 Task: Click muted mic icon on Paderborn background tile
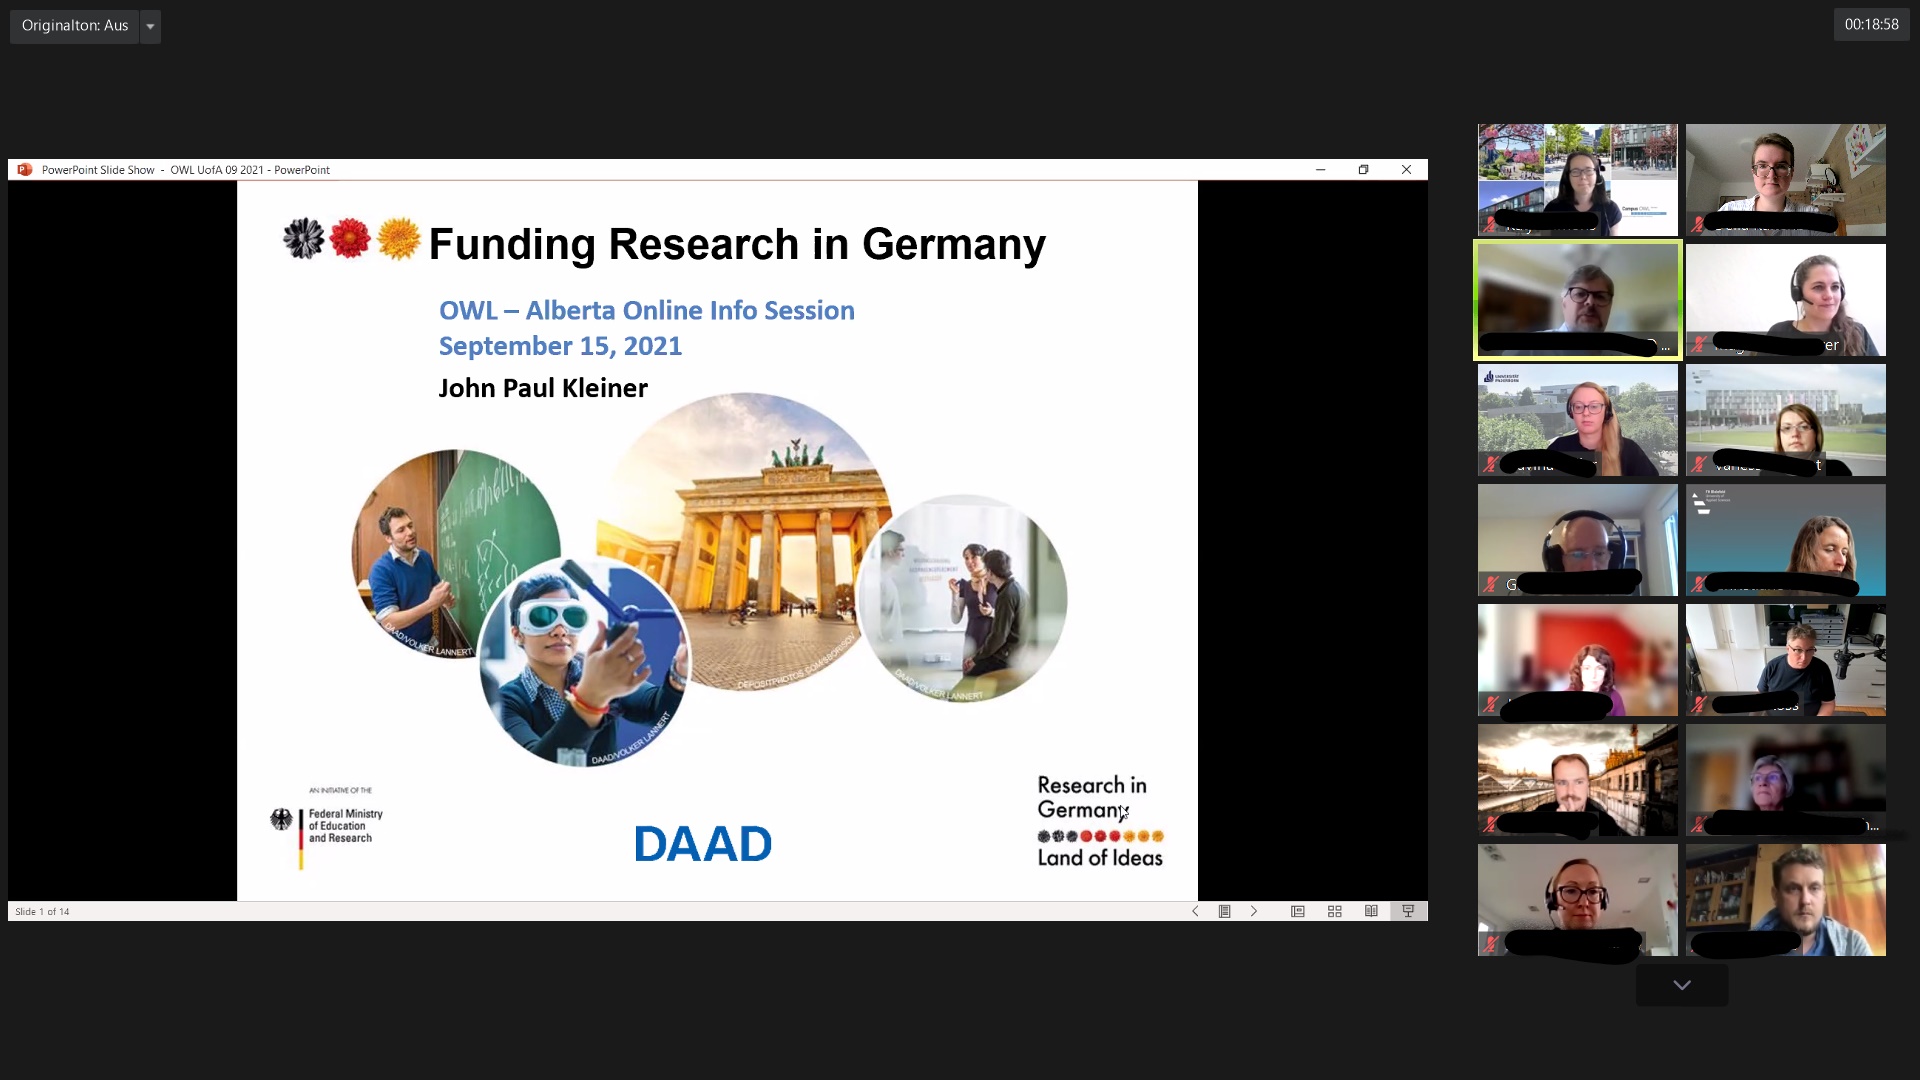1490,464
